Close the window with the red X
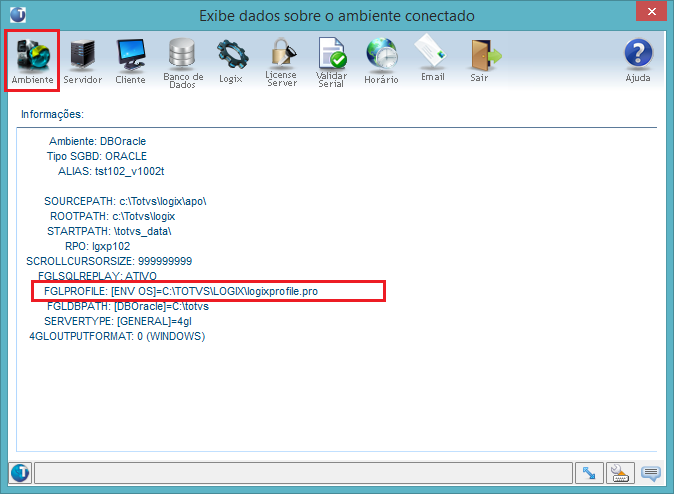This screenshot has width=674, height=494. (x=651, y=11)
